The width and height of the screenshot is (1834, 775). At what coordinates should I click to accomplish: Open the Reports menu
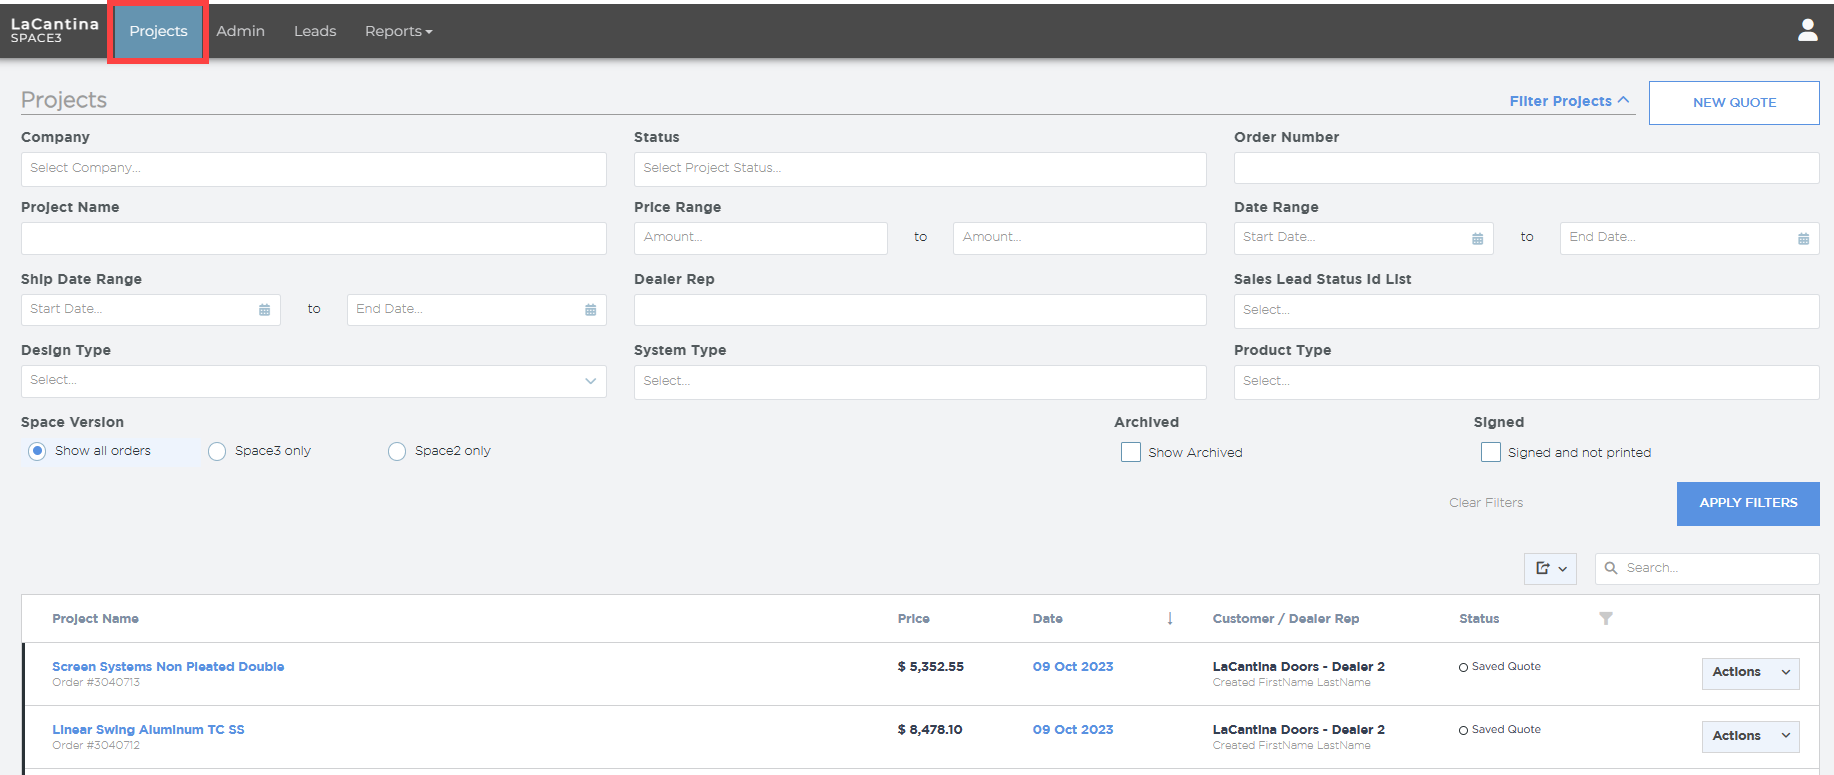(x=398, y=31)
